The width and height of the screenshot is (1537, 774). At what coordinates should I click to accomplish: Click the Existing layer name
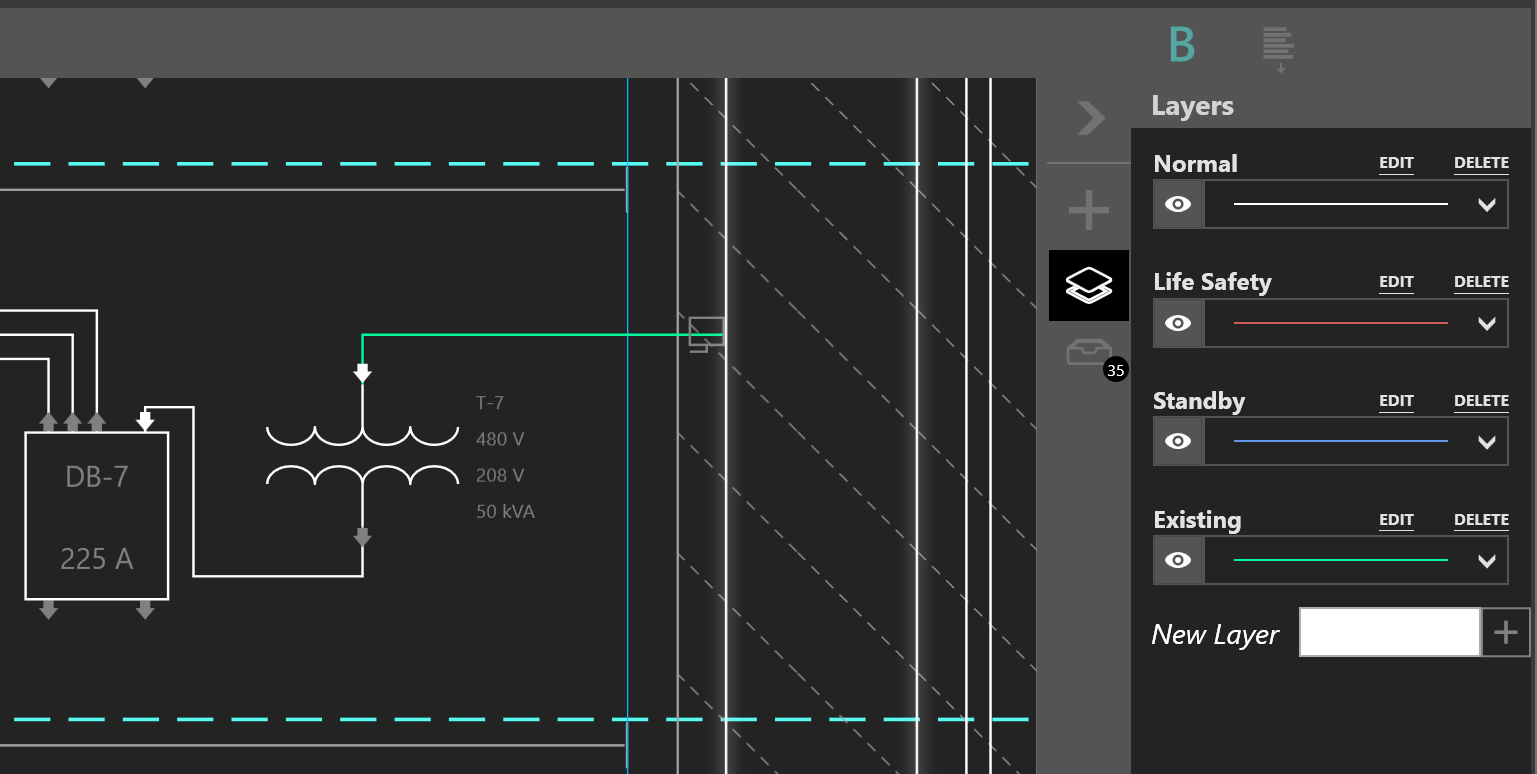pos(1197,520)
